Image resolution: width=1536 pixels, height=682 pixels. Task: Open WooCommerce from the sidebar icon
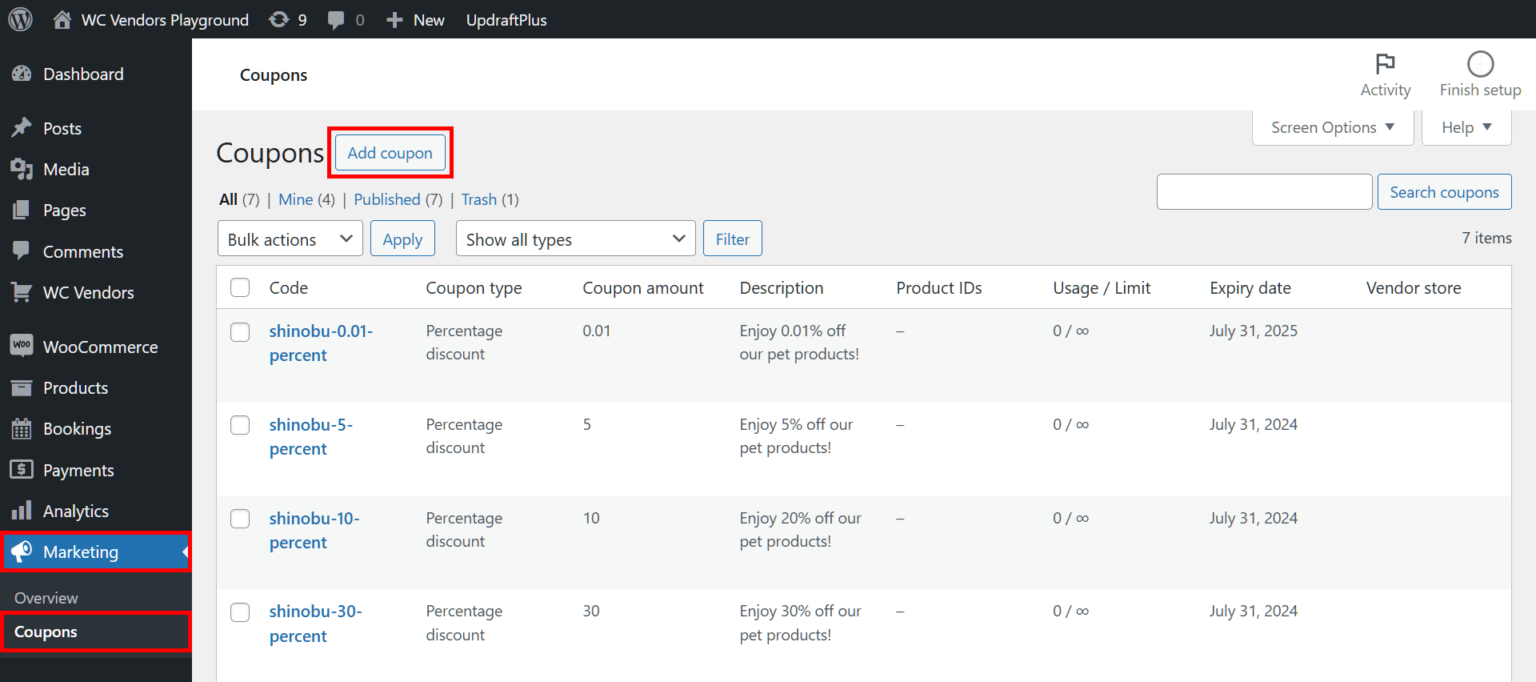[23, 346]
